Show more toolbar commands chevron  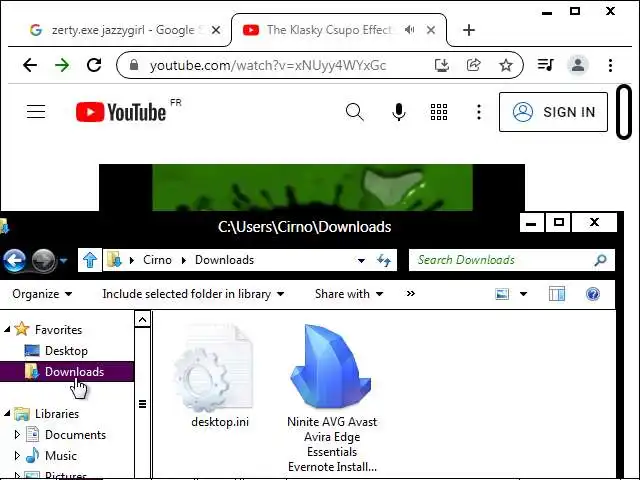pyautogui.click(x=411, y=293)
